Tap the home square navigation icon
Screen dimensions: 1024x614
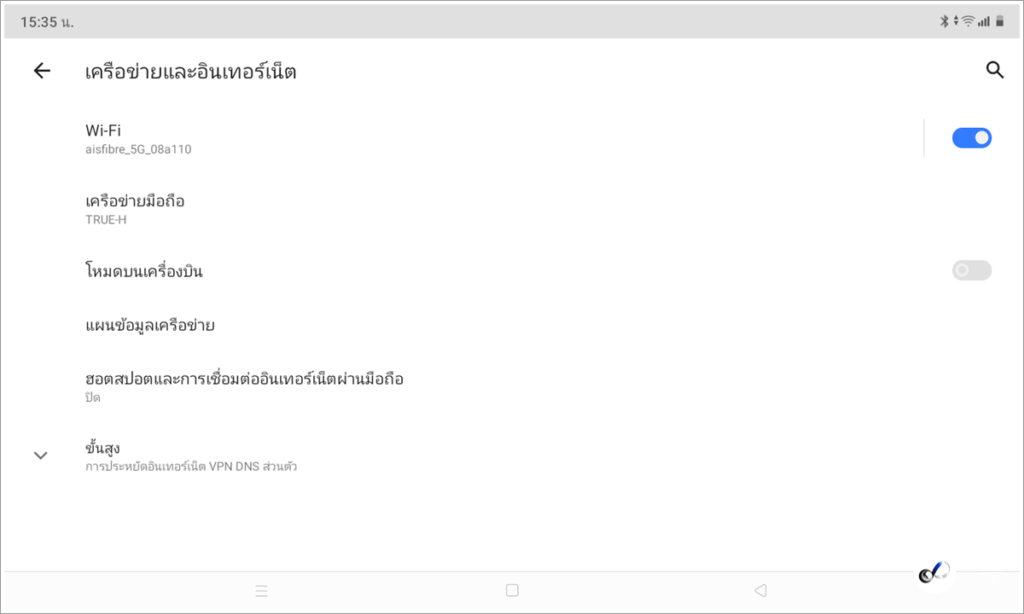(512, 590)
